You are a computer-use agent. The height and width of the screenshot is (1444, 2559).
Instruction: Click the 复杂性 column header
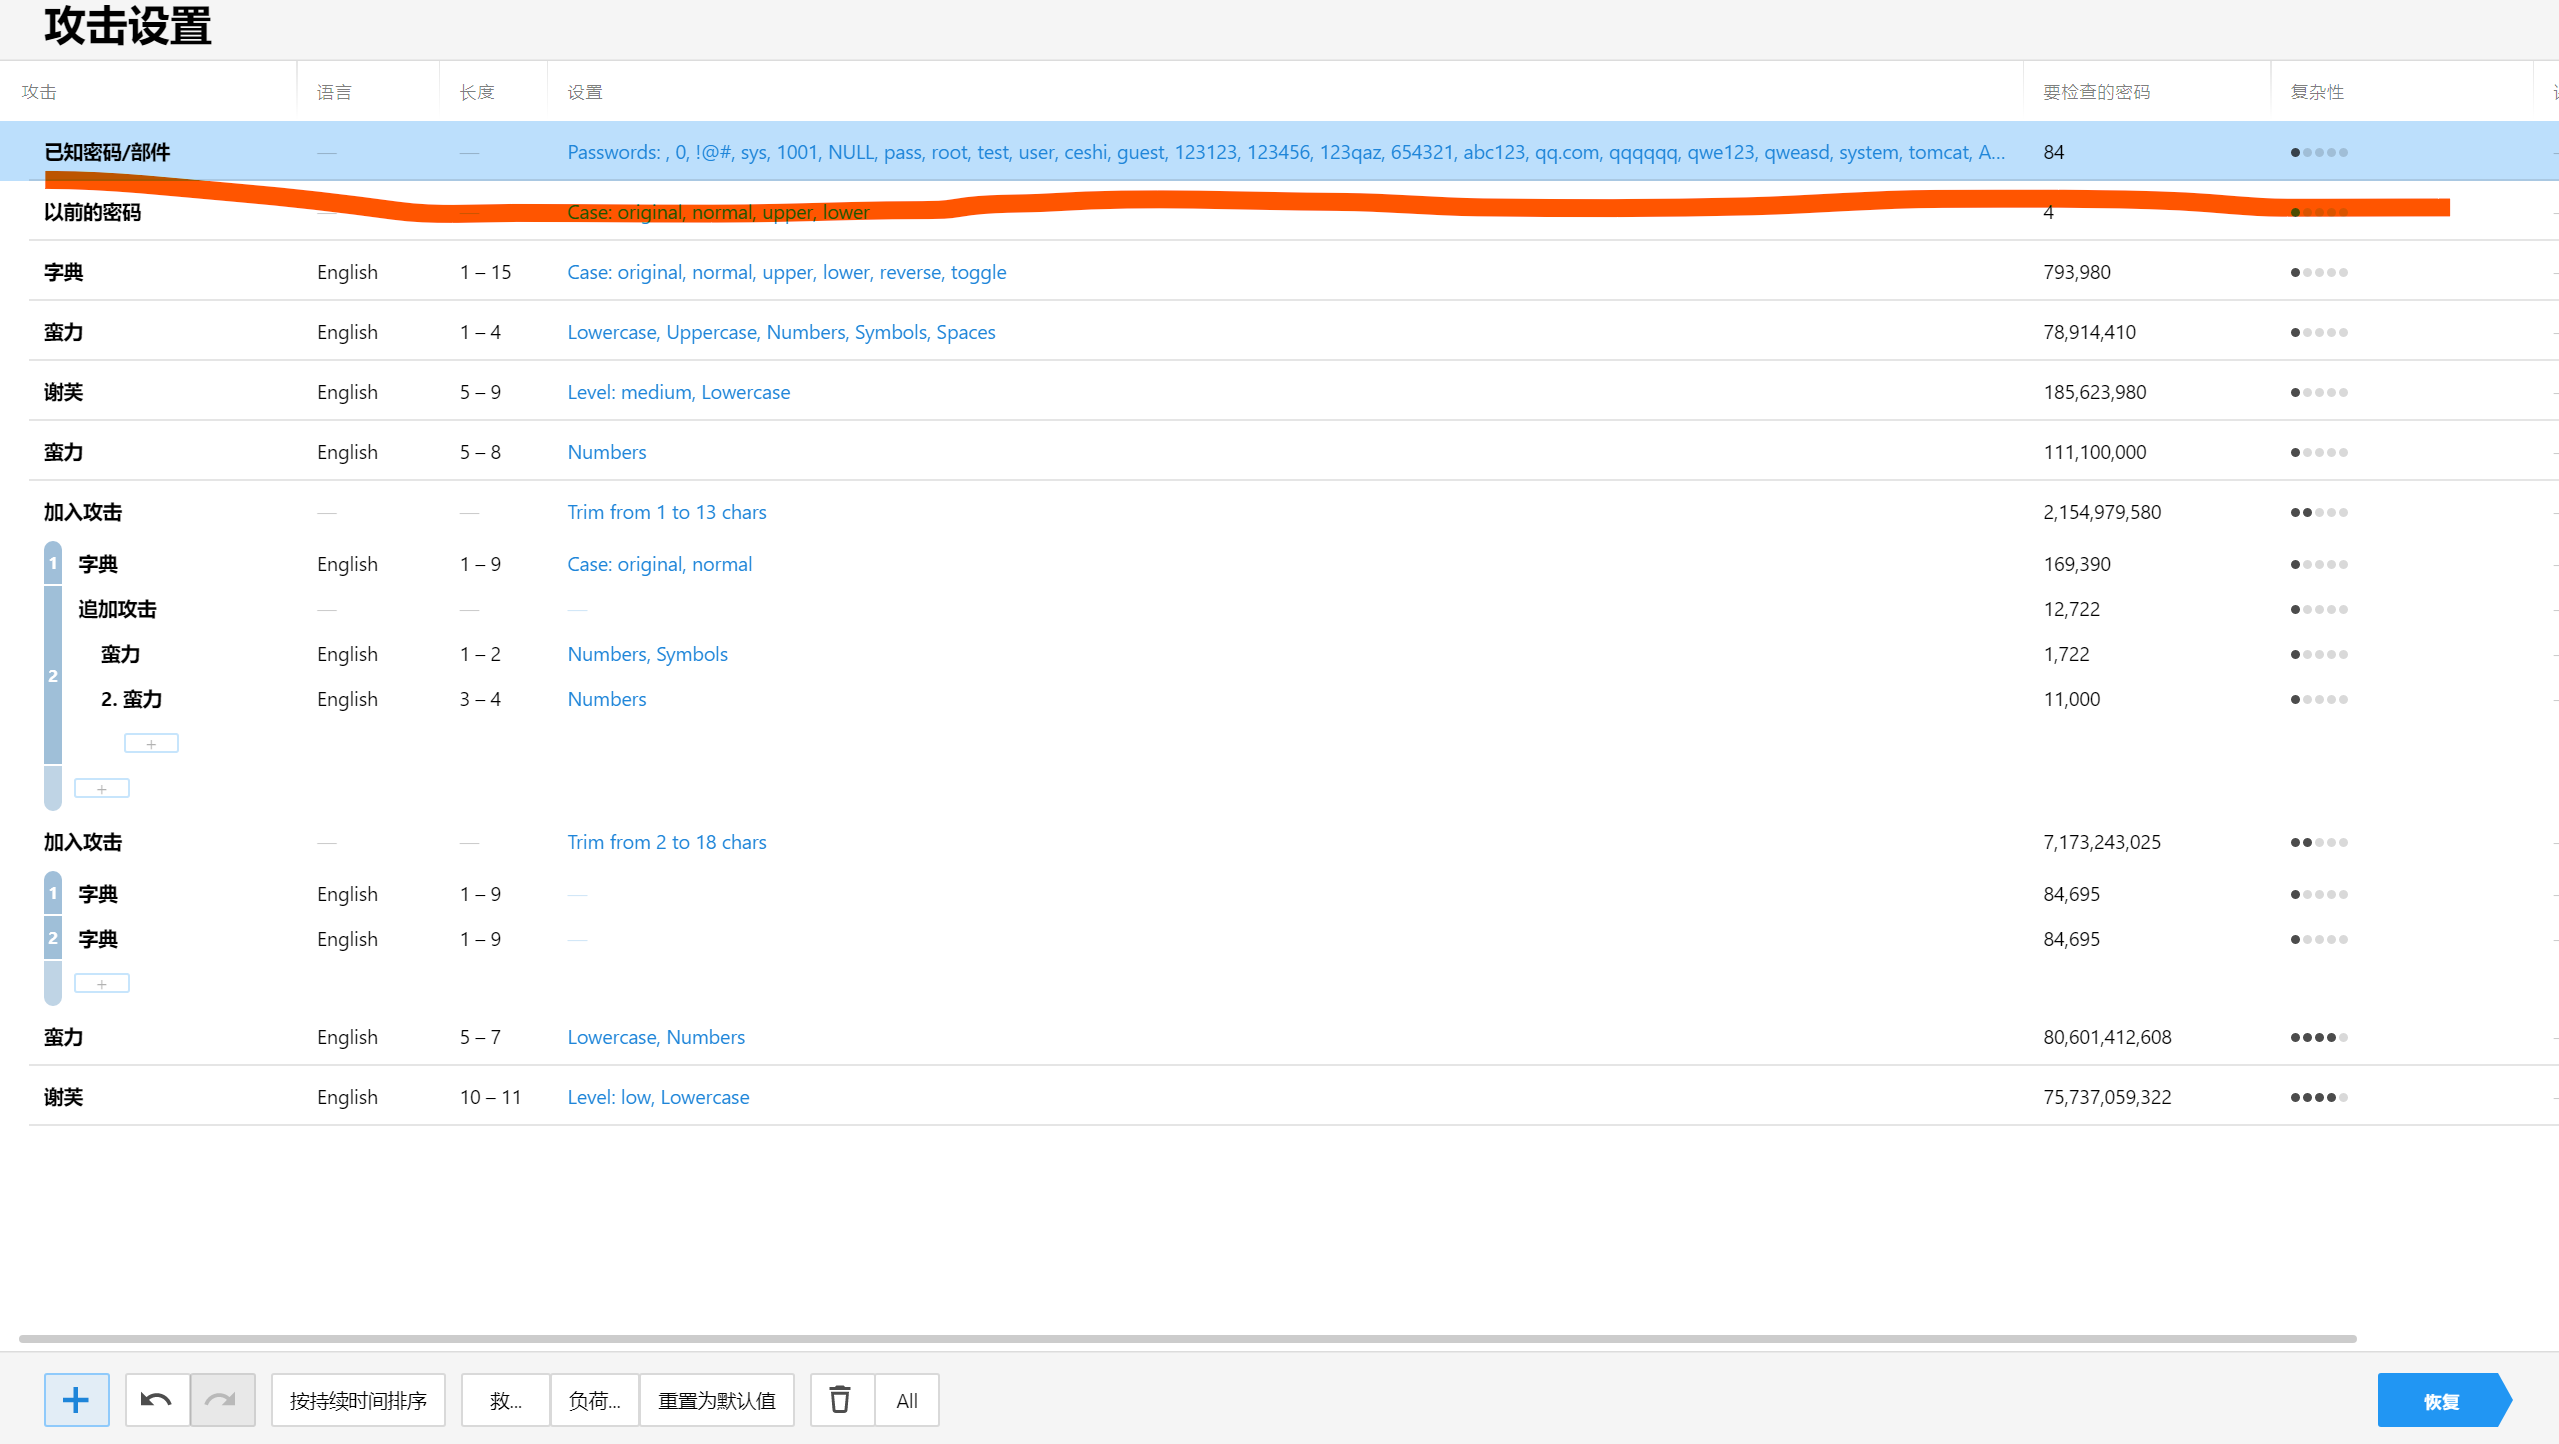[x=2316, y=92]
